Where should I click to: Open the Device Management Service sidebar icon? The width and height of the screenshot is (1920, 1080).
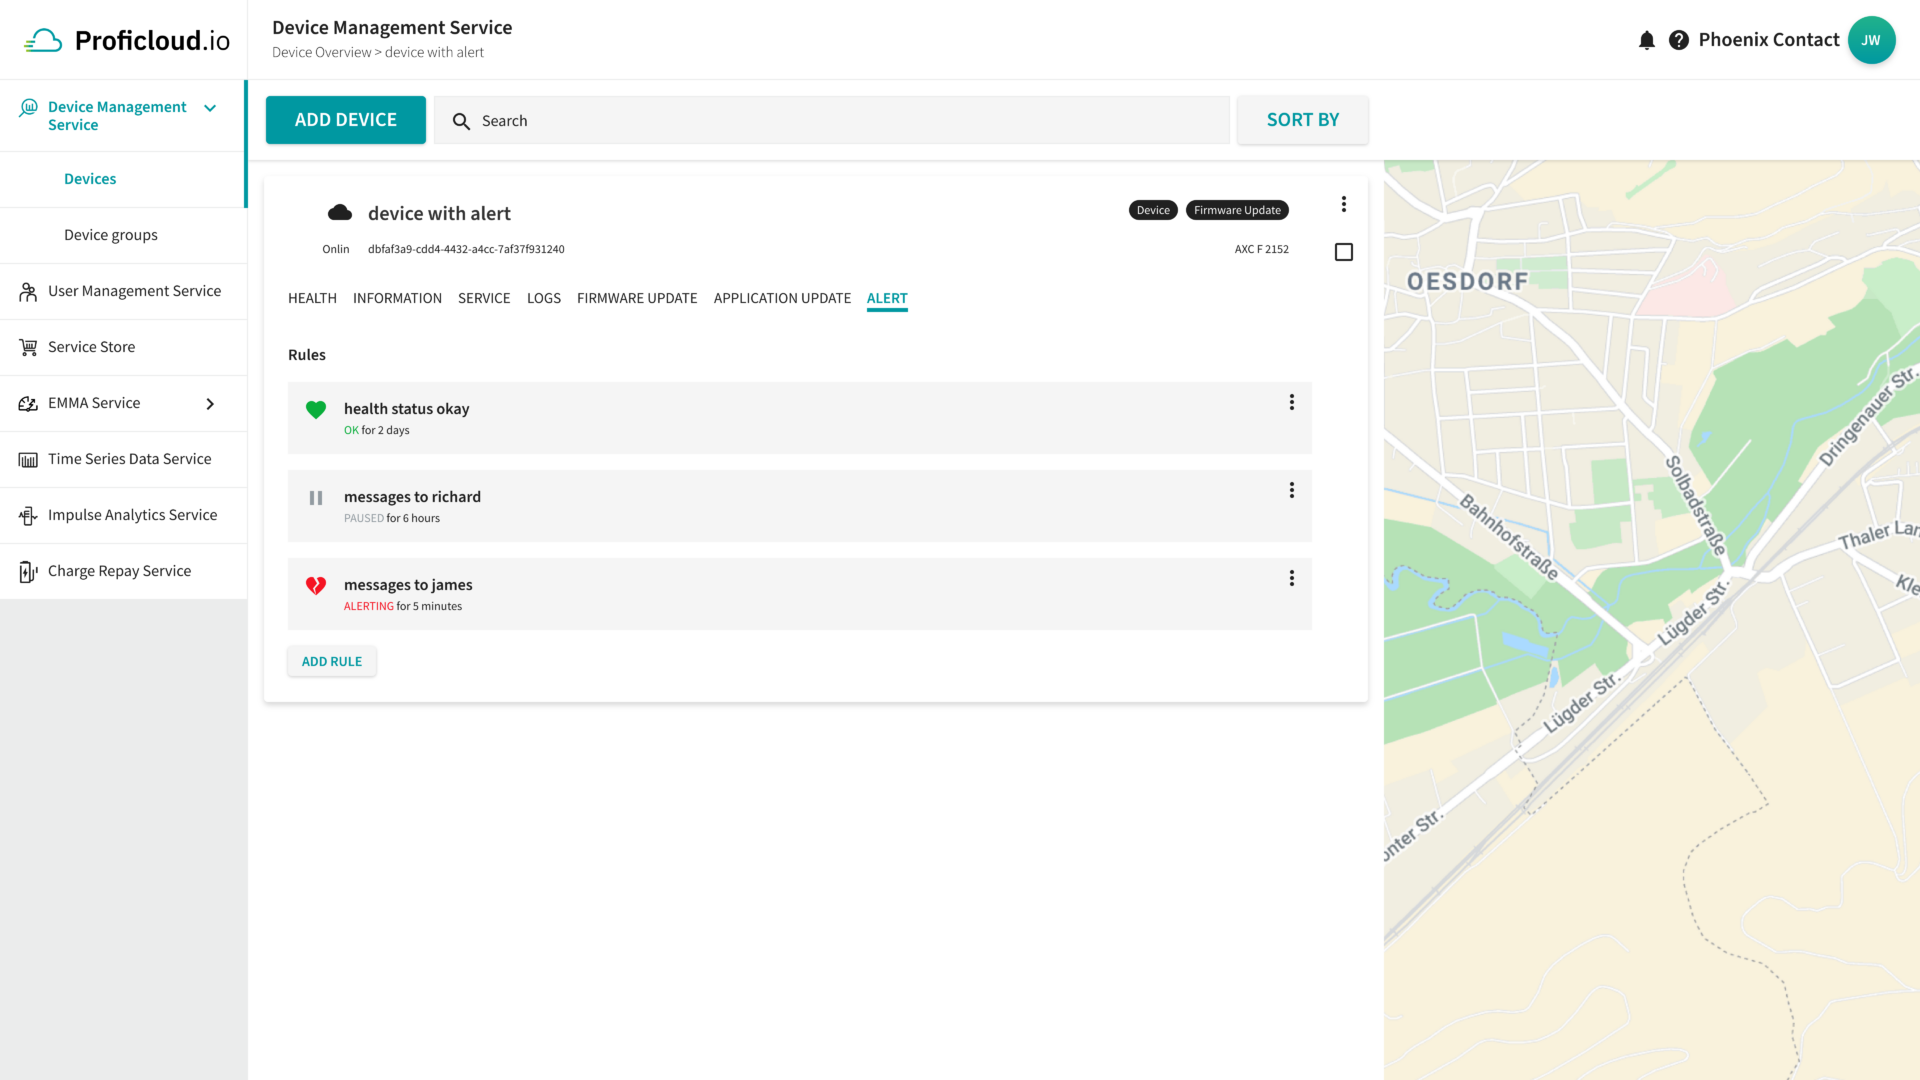coord(29,107)
